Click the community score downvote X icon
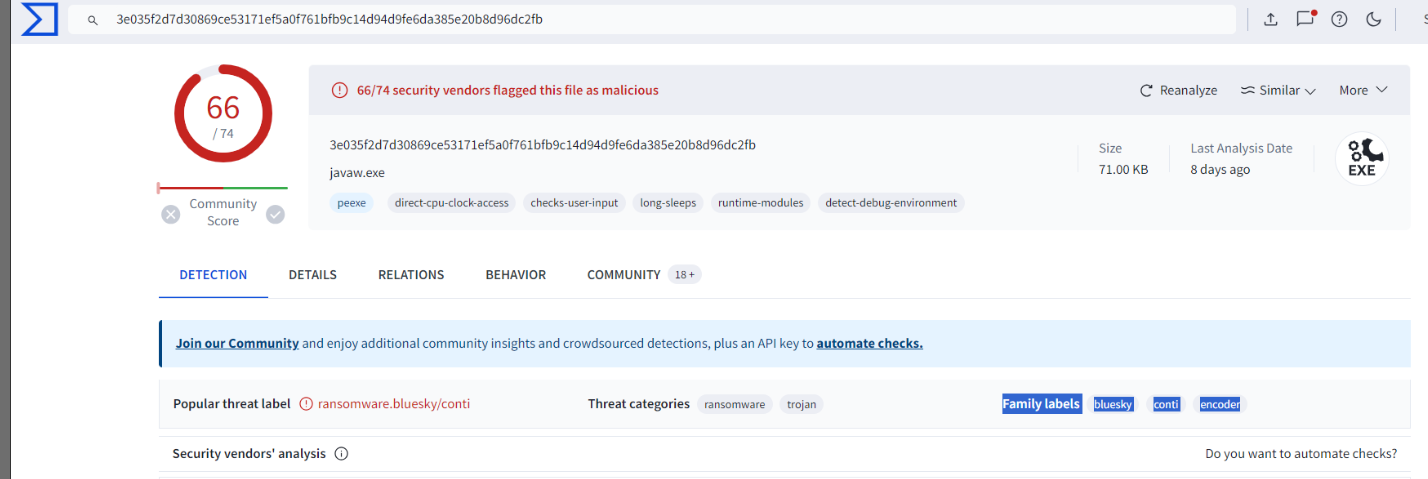Image resolution: width=1428 pixels, height=479 pixels. [171, 214]
